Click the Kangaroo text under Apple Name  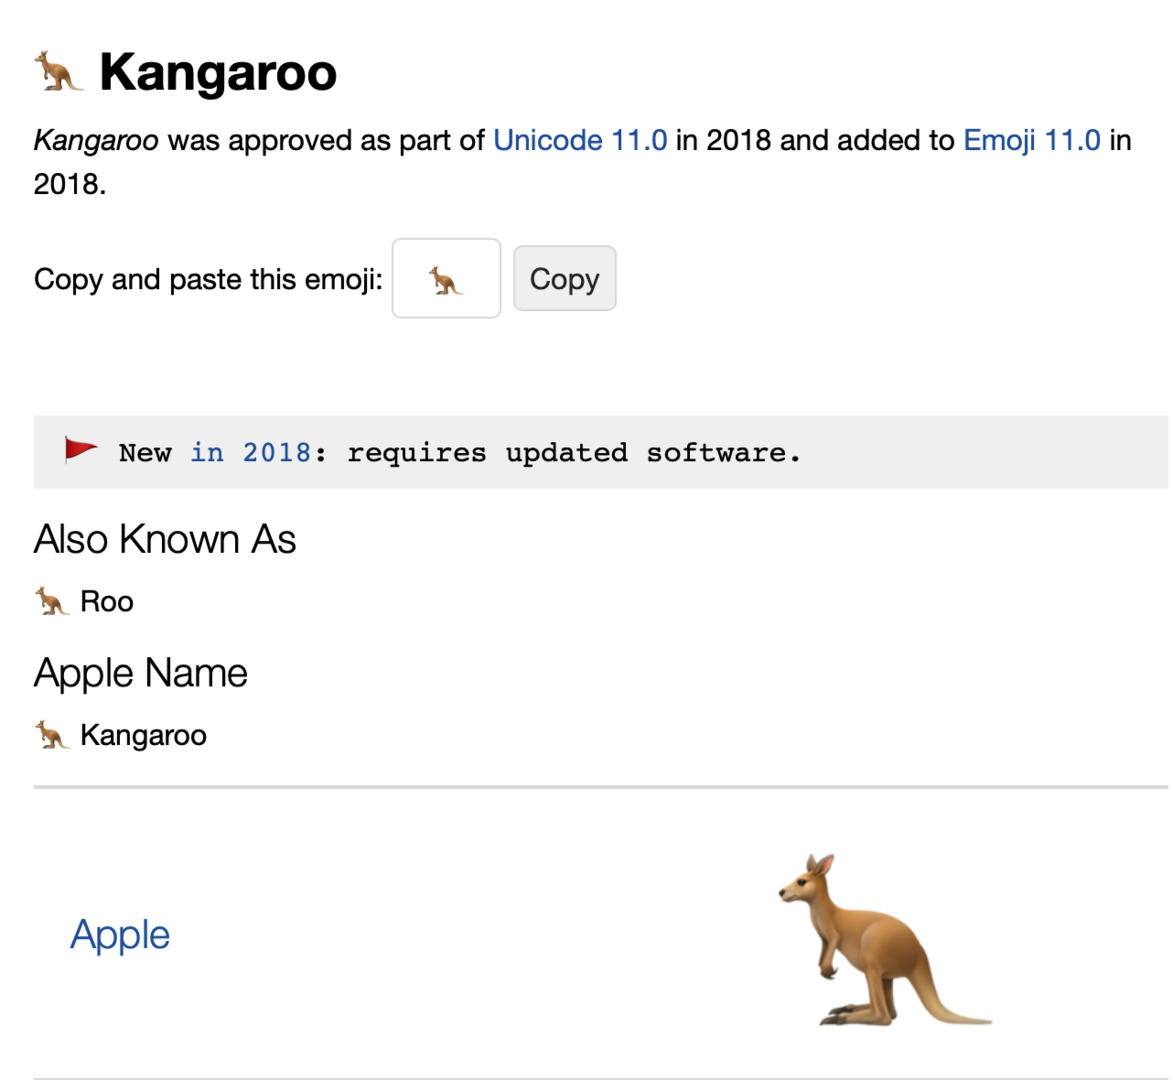[x=143, y=735]
